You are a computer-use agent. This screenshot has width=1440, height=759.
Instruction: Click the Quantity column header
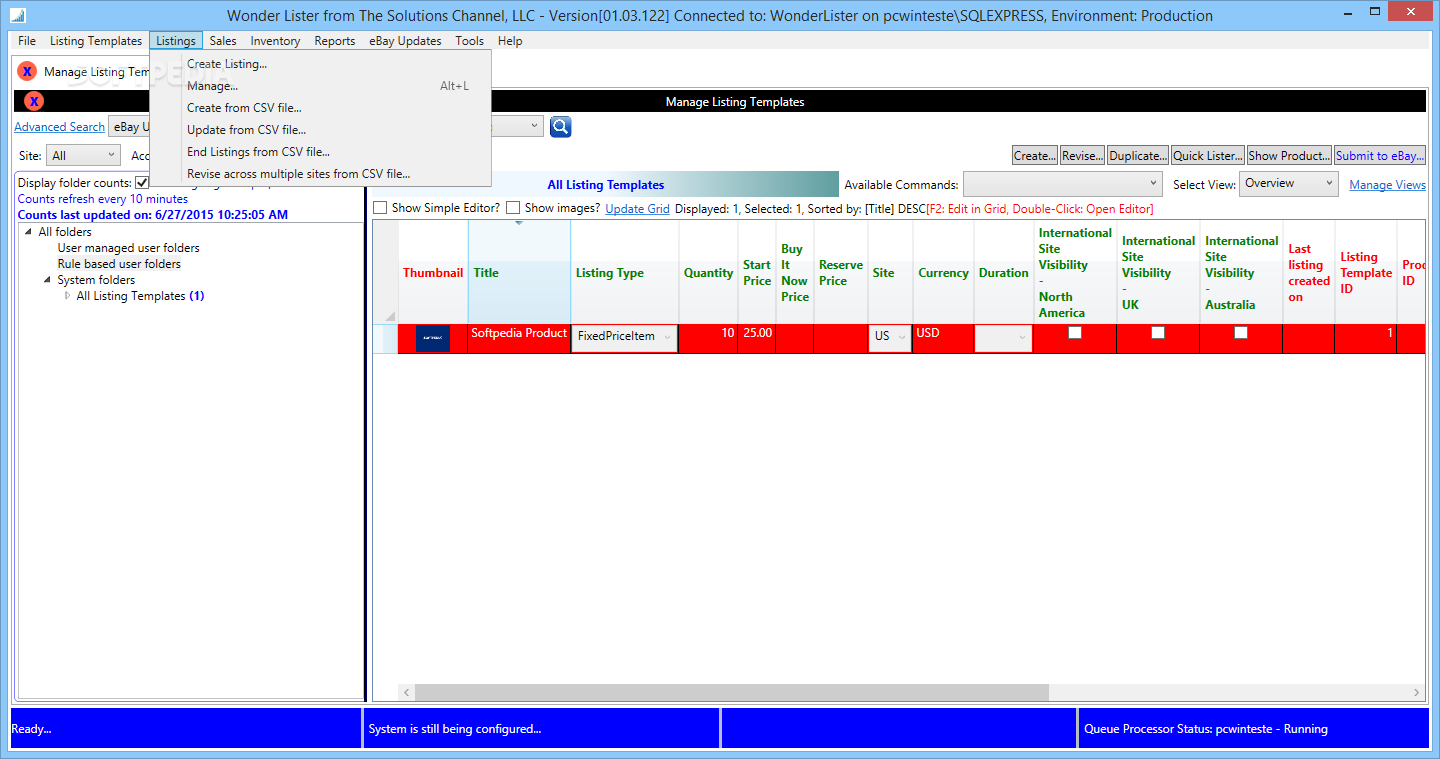pos(708,273)
